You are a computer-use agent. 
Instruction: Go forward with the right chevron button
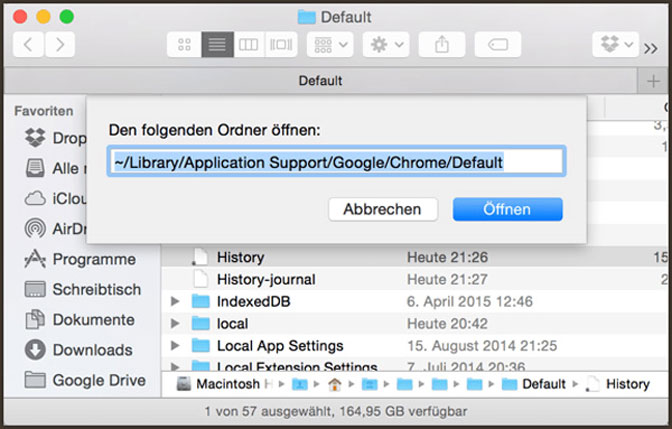tap(60, 44)
